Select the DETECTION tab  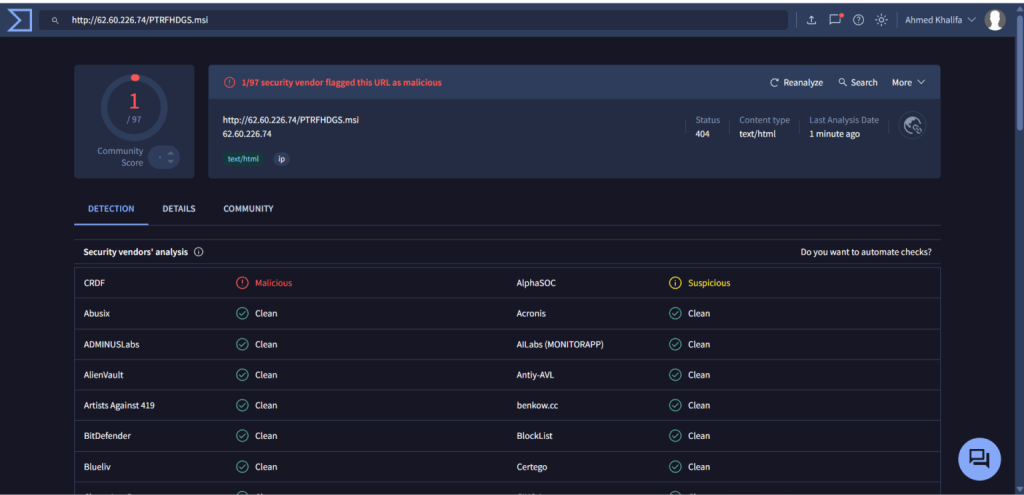coord(111,209)
